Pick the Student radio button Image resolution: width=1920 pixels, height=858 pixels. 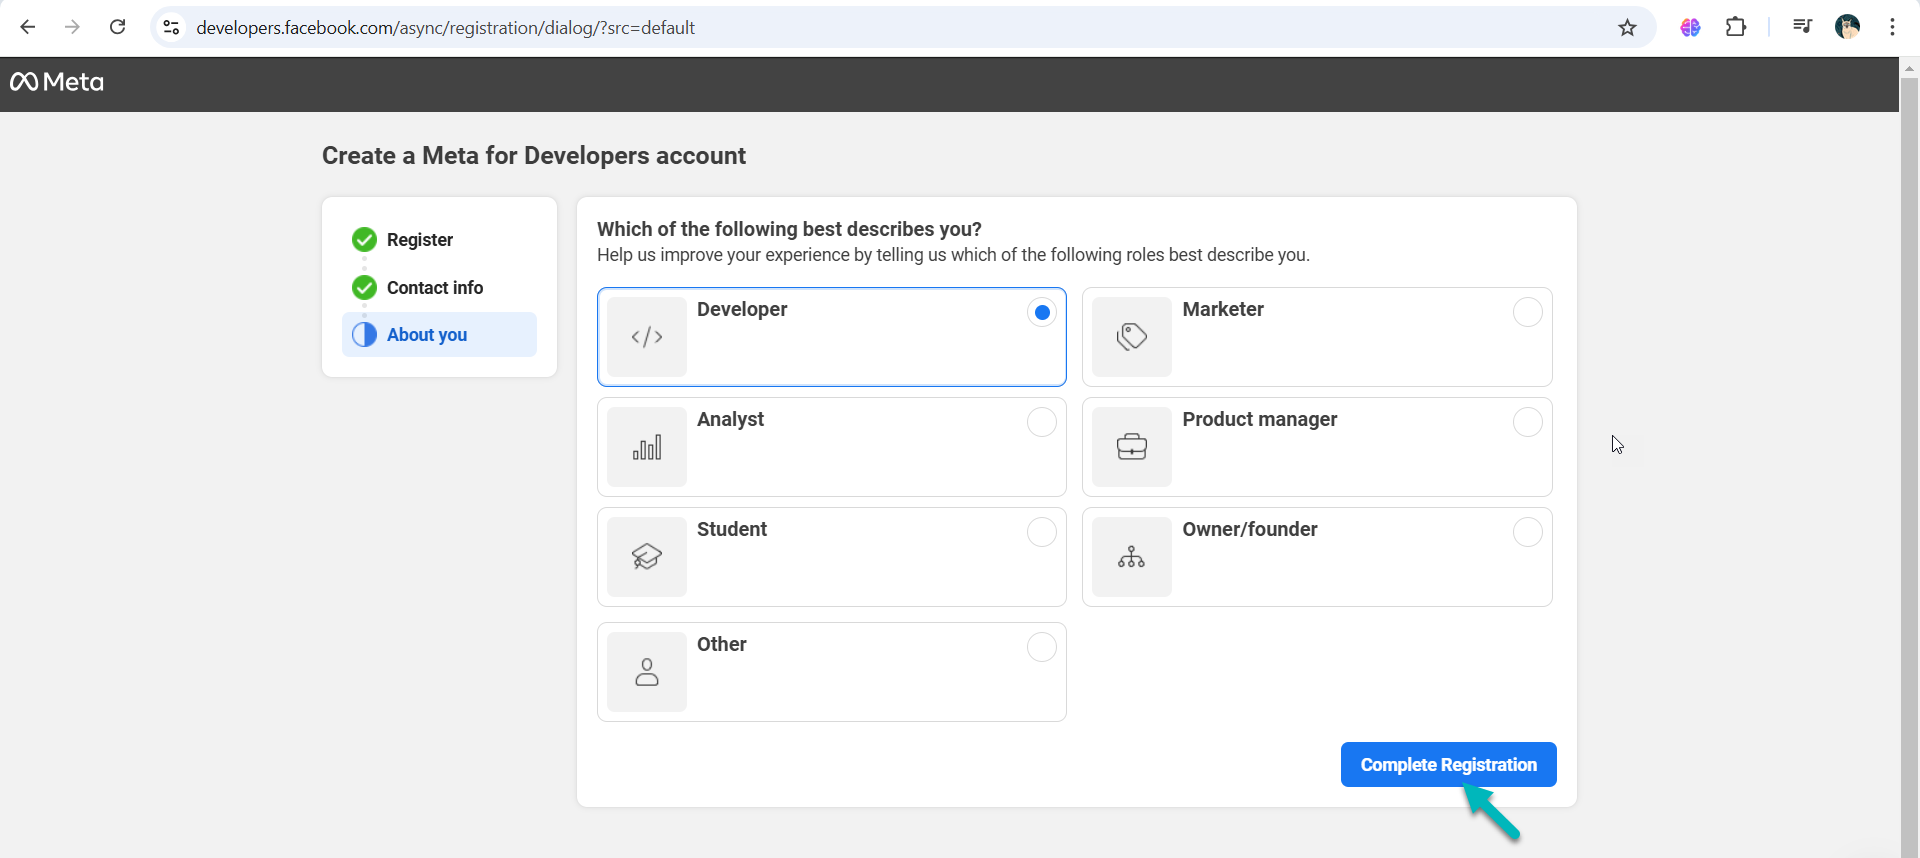click(1042, 532)
